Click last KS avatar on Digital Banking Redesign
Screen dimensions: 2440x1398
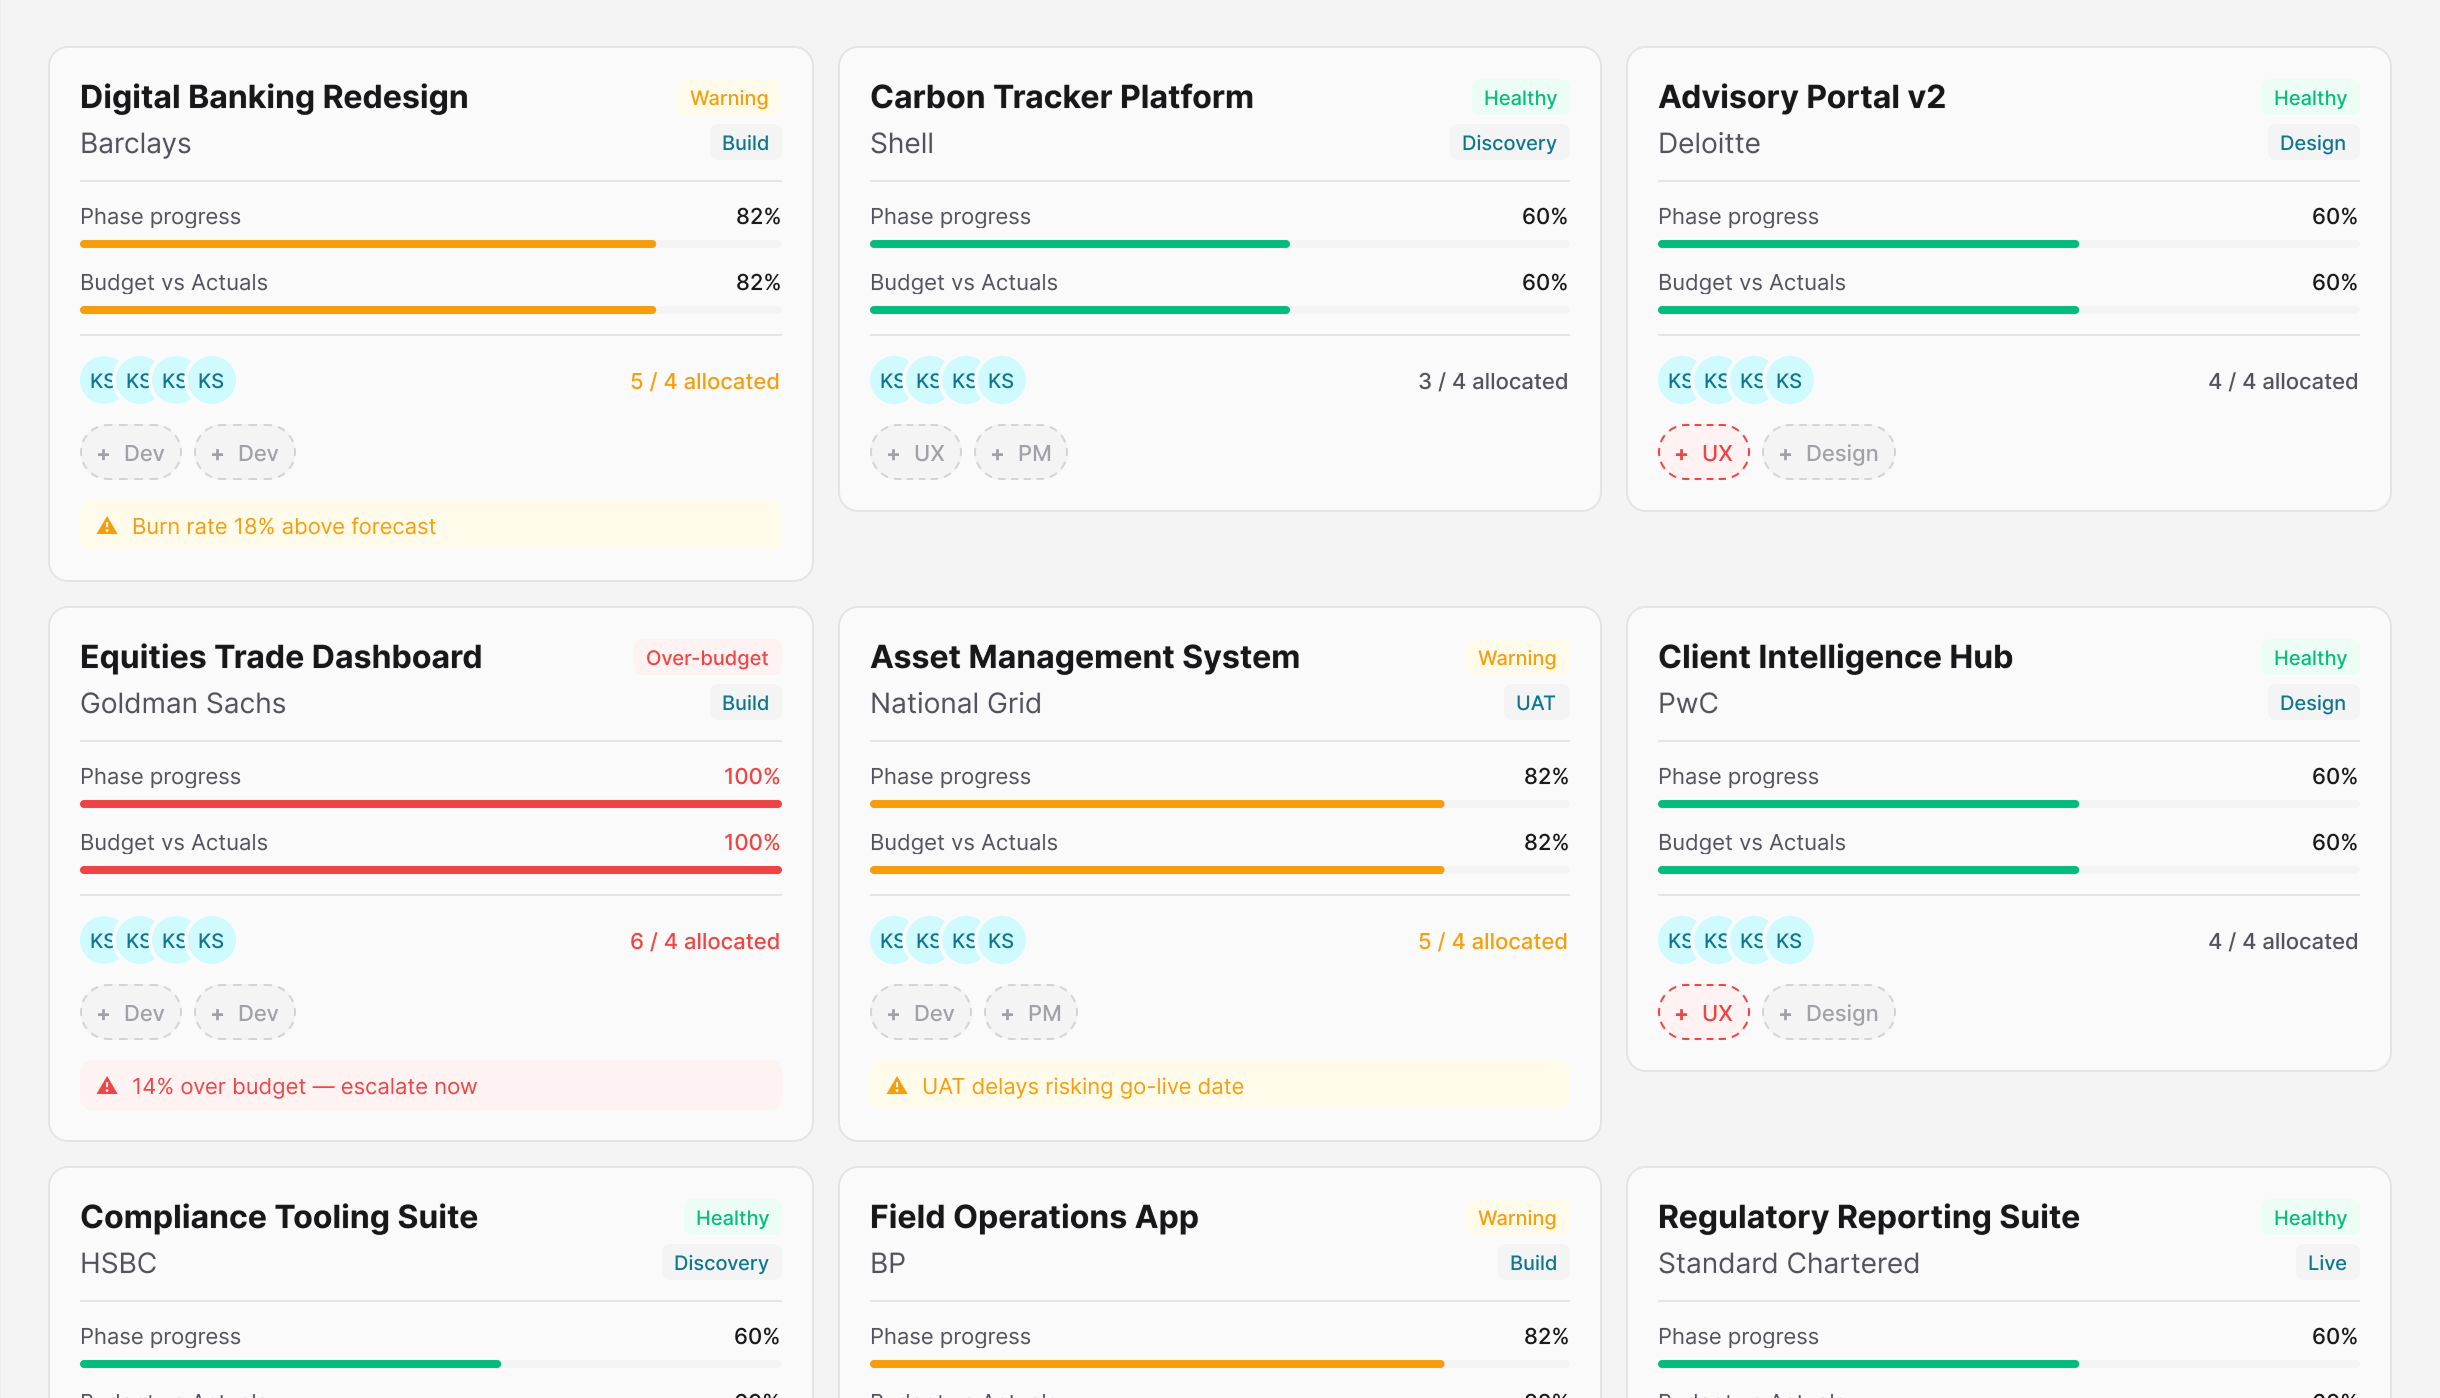[x=212, y=381]
